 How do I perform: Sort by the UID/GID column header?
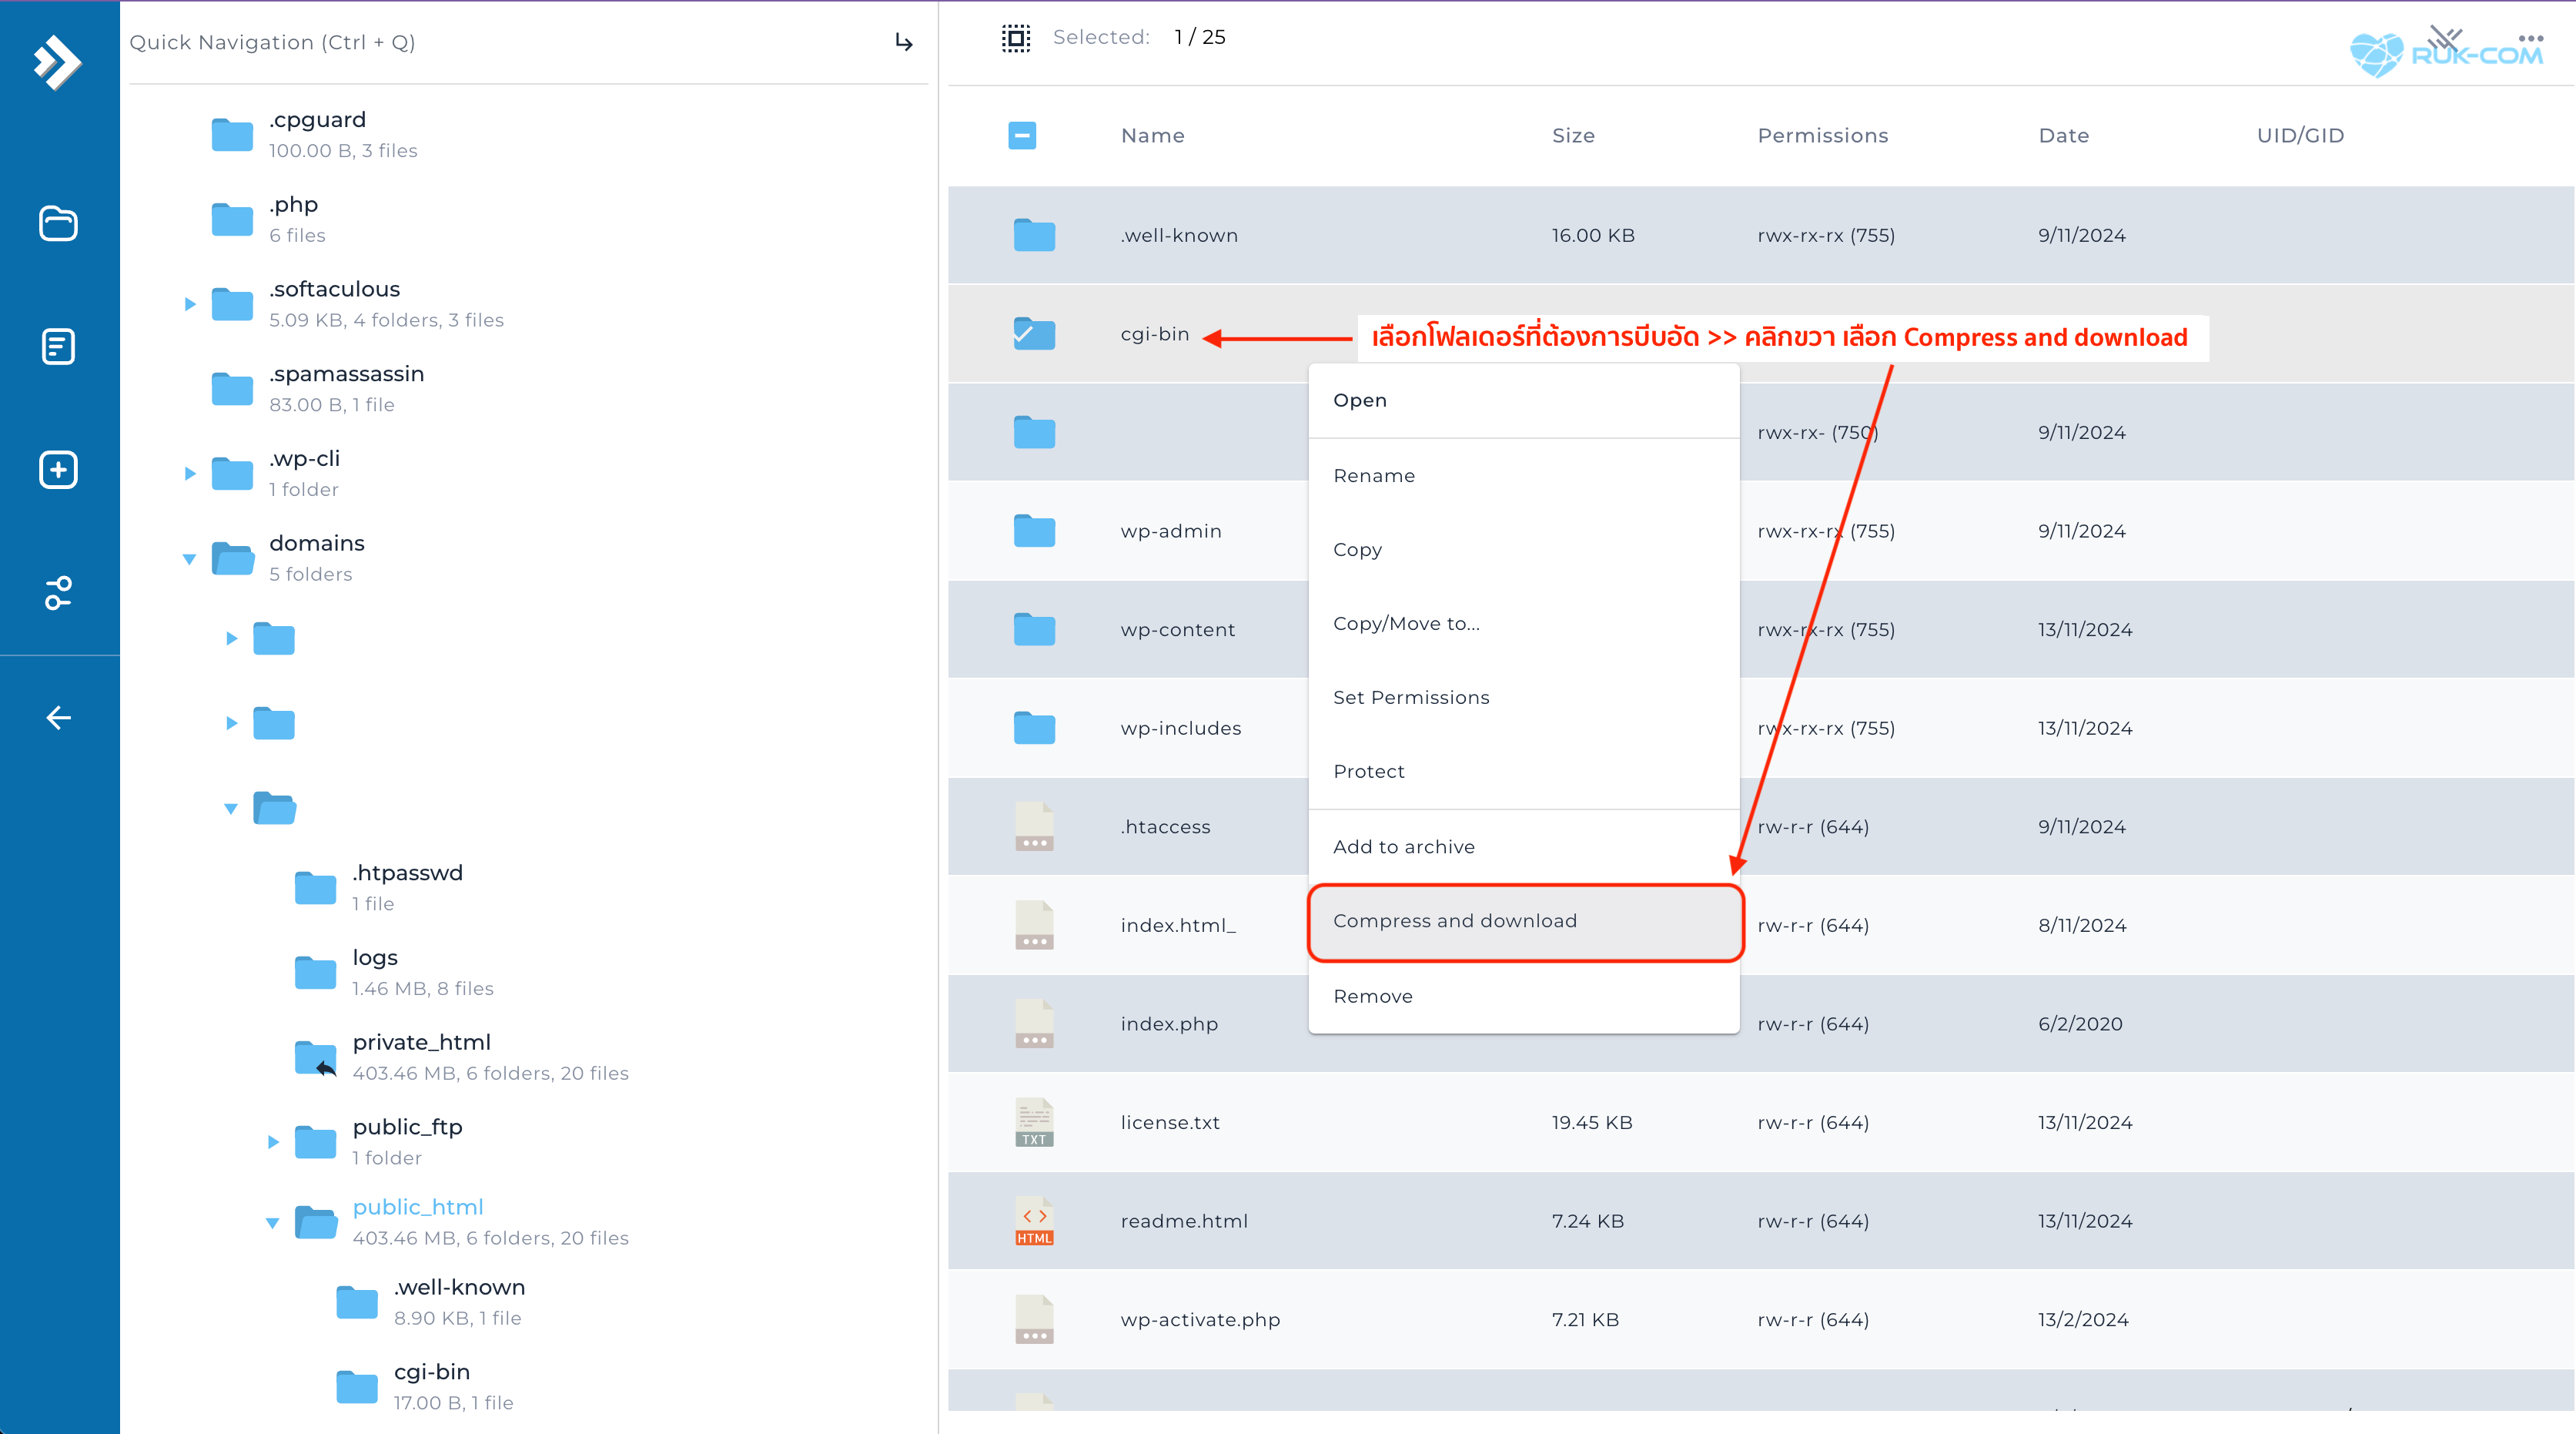pos(2300,135)
